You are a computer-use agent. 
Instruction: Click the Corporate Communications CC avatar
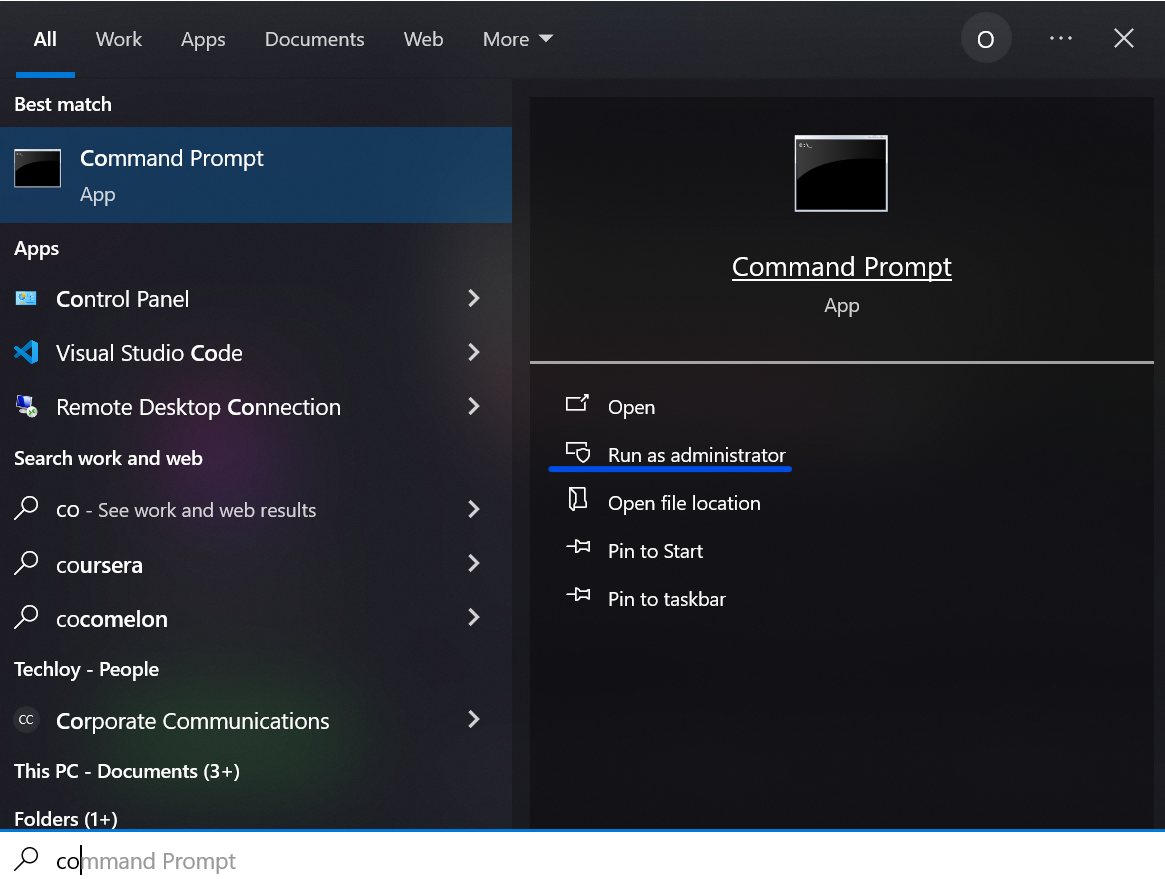26,720
